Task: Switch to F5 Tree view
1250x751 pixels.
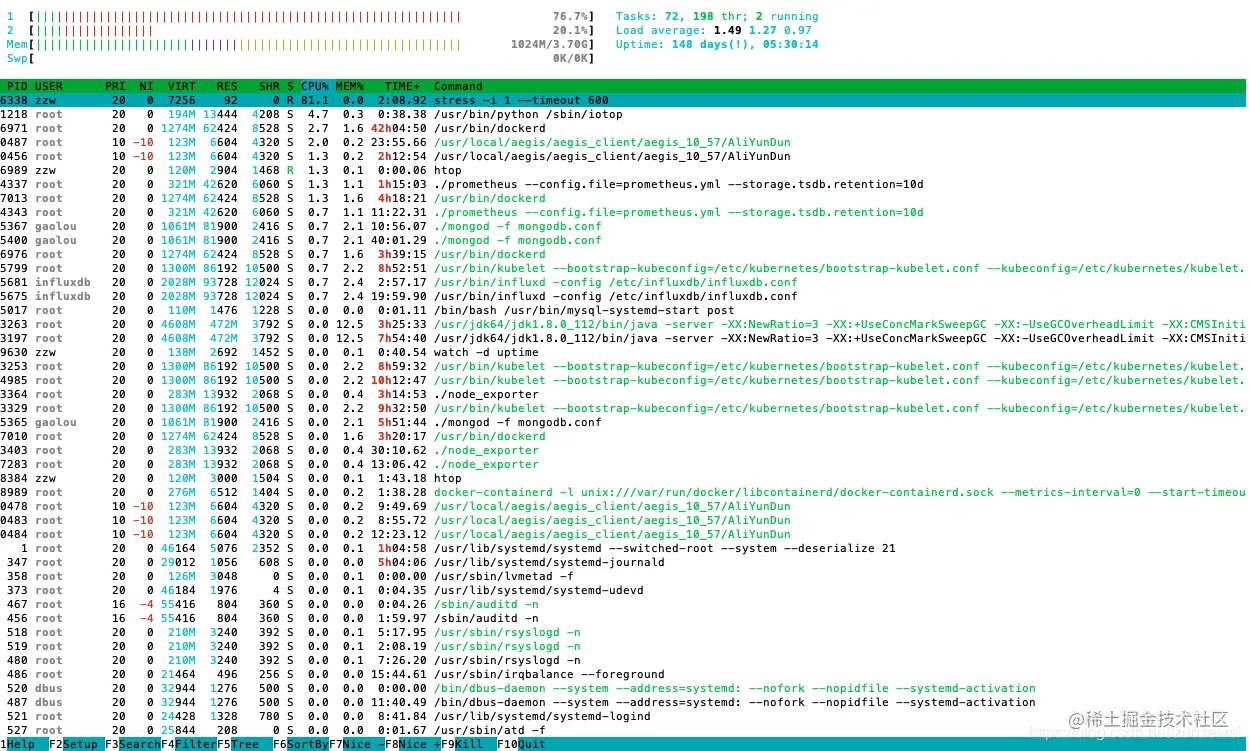Action: [240, 744]
